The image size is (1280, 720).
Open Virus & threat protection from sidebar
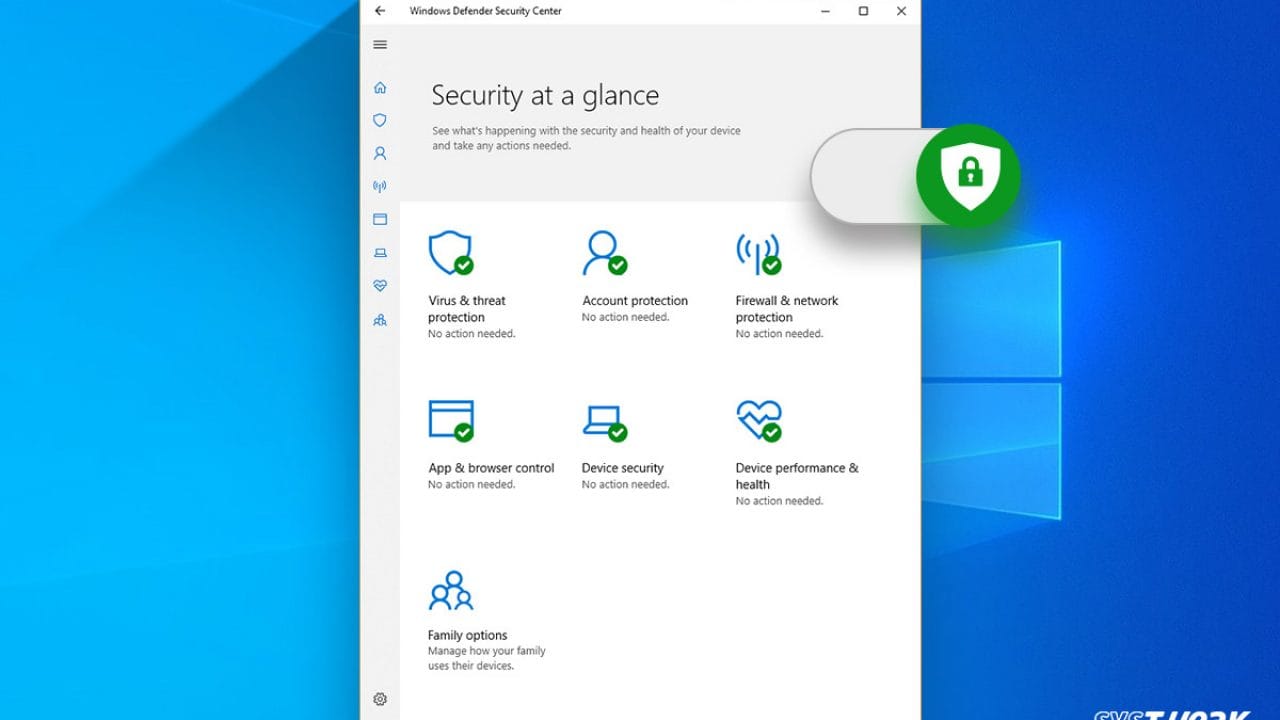point(380,120)
